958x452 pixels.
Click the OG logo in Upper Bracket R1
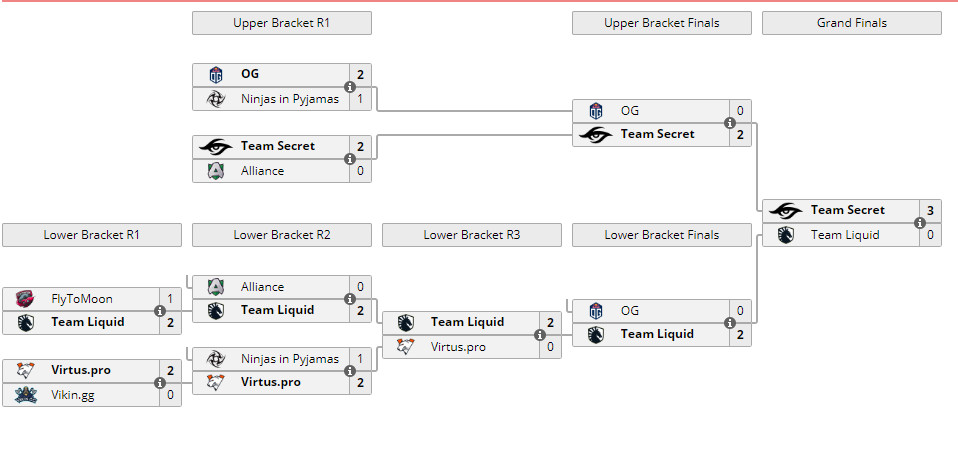point(216,75)
